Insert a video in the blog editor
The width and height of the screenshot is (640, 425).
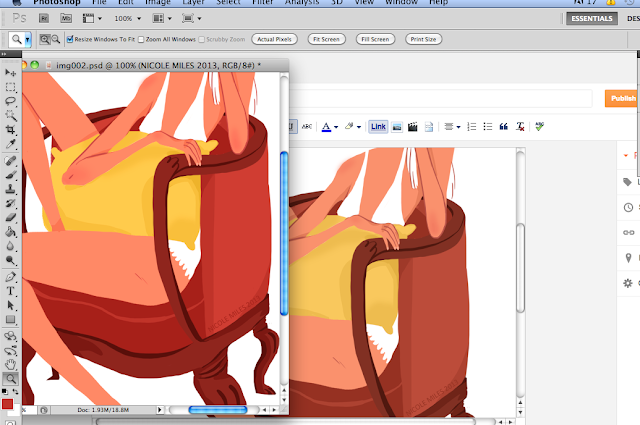pyautogui.click(x=413, y=127)
